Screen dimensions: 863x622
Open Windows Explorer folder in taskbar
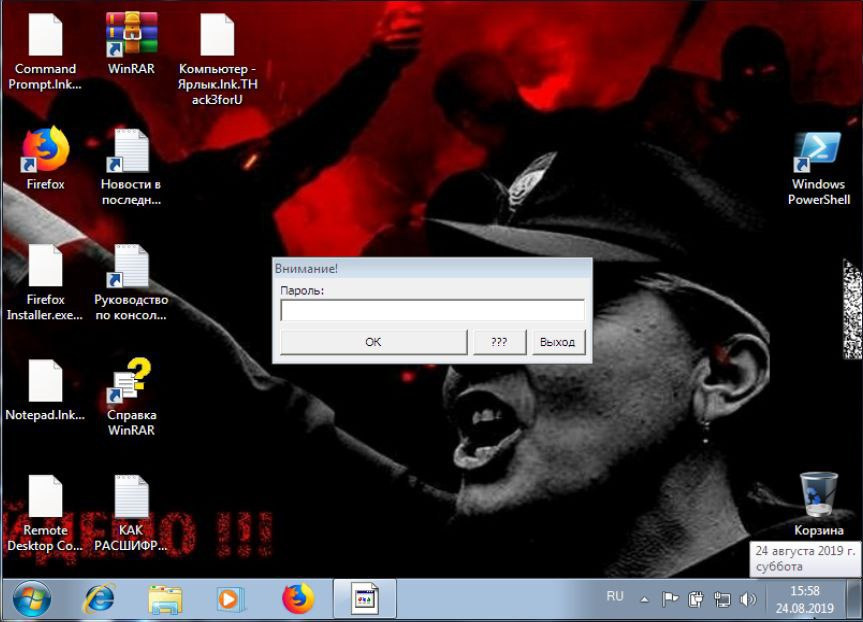pos(165,599)
